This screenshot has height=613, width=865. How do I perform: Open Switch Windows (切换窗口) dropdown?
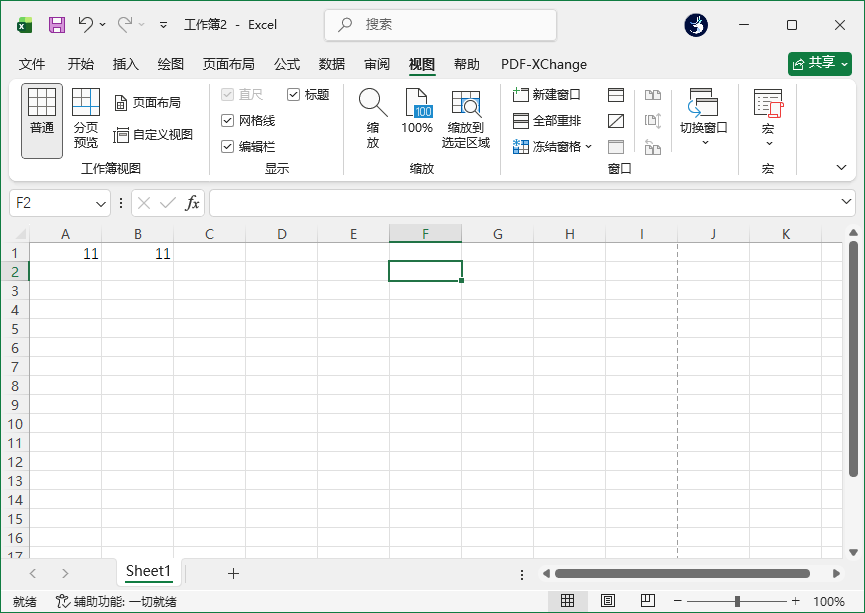click(x=704, y=118)
